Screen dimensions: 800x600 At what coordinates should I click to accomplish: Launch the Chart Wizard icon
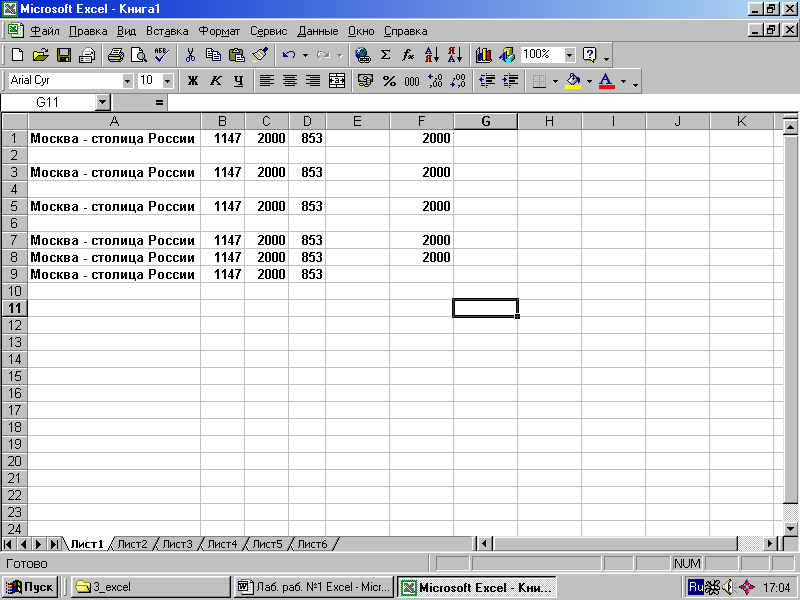[x=484, y=55]
